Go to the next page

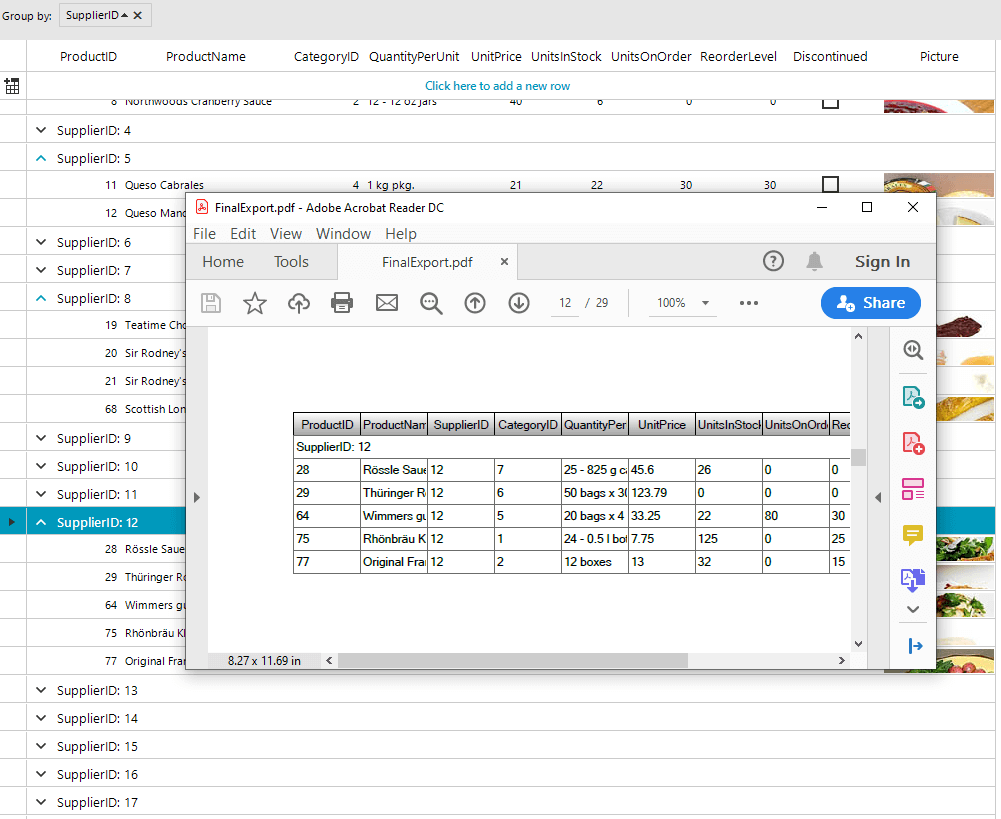[x=518, y=303]
